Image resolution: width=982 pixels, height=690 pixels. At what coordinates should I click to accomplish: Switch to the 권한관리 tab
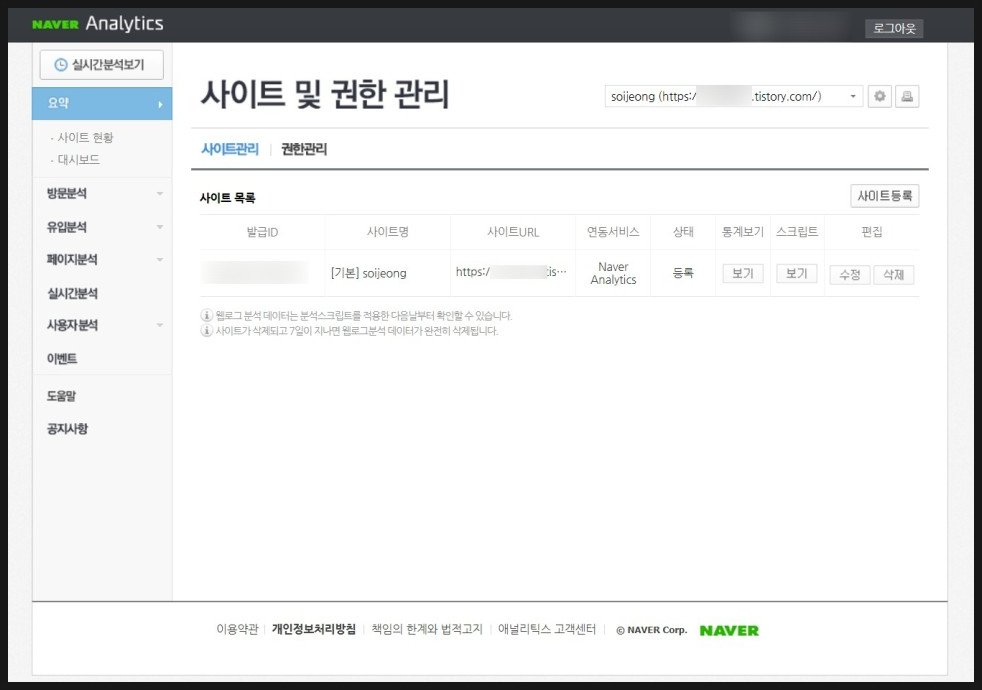click(x=304, y=149)
